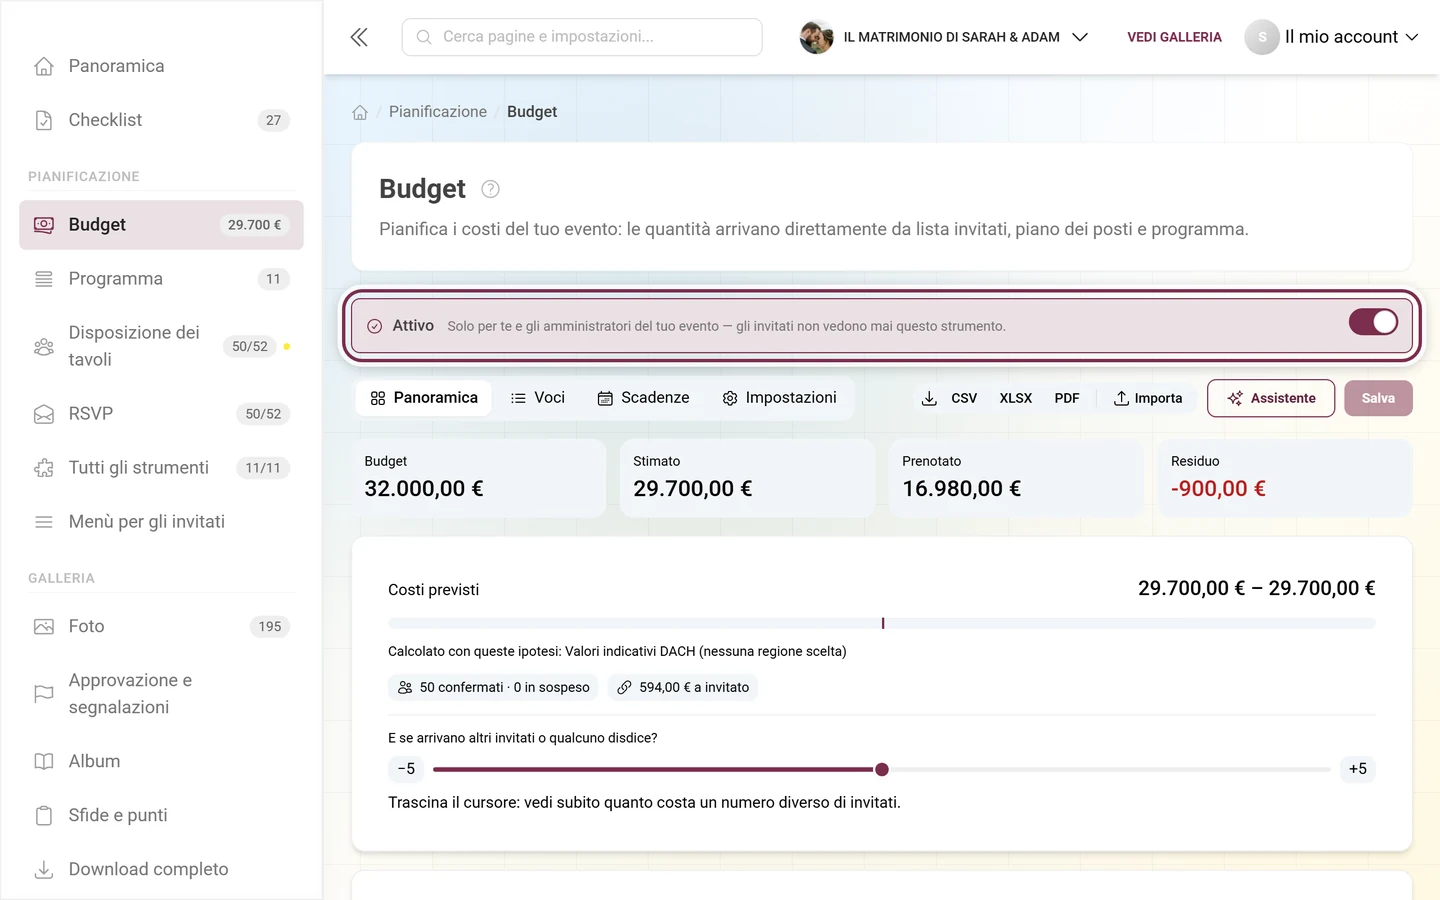Open Tutti gli strumenti
The image size is (1440, 900).
161,468
